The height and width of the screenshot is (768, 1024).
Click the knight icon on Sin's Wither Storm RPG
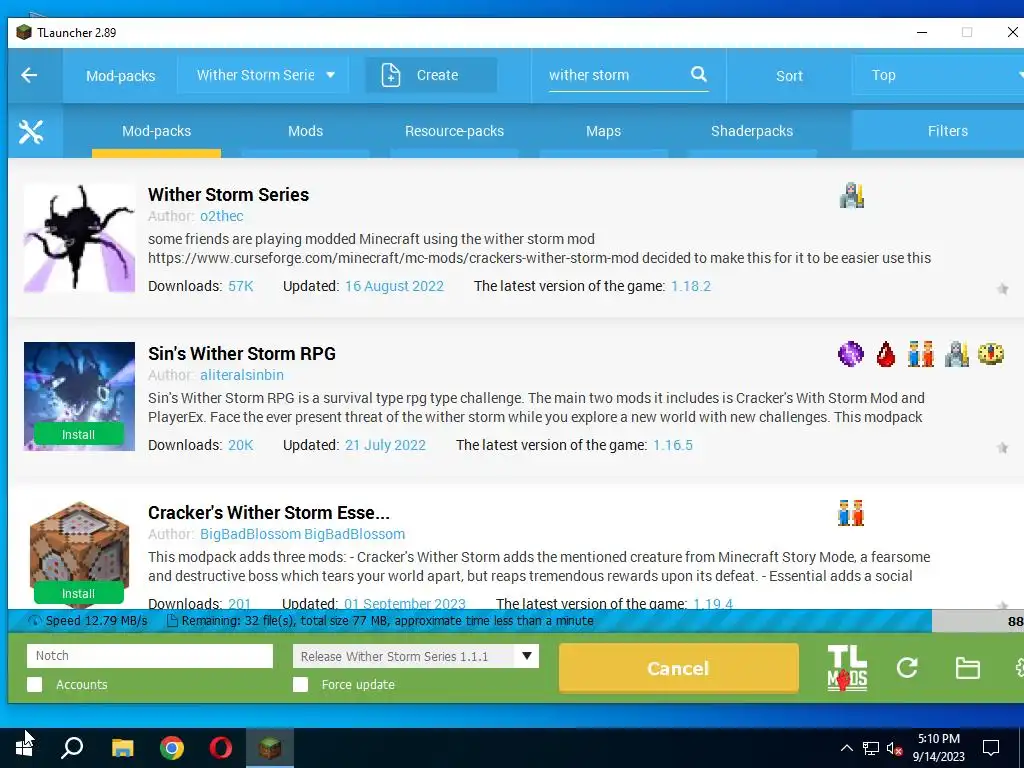956,354
